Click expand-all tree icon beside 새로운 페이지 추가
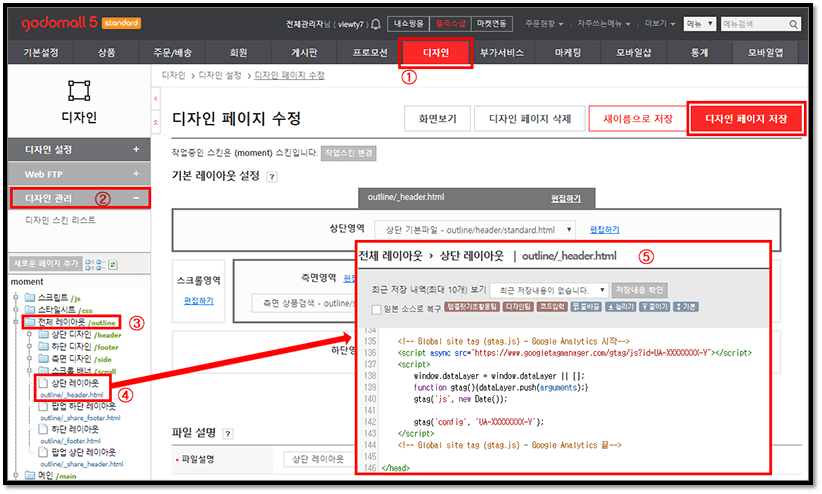 tap(89, 264)
